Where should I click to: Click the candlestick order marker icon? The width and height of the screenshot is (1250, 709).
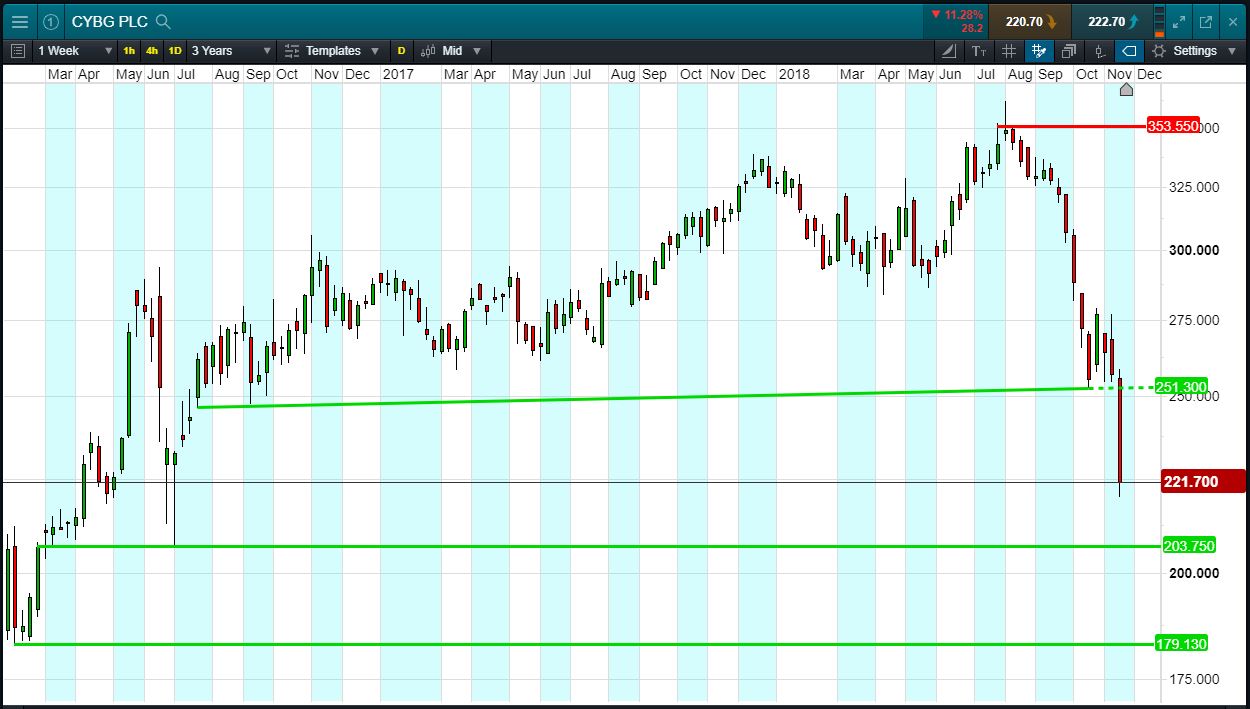[x=1099, y=51]
